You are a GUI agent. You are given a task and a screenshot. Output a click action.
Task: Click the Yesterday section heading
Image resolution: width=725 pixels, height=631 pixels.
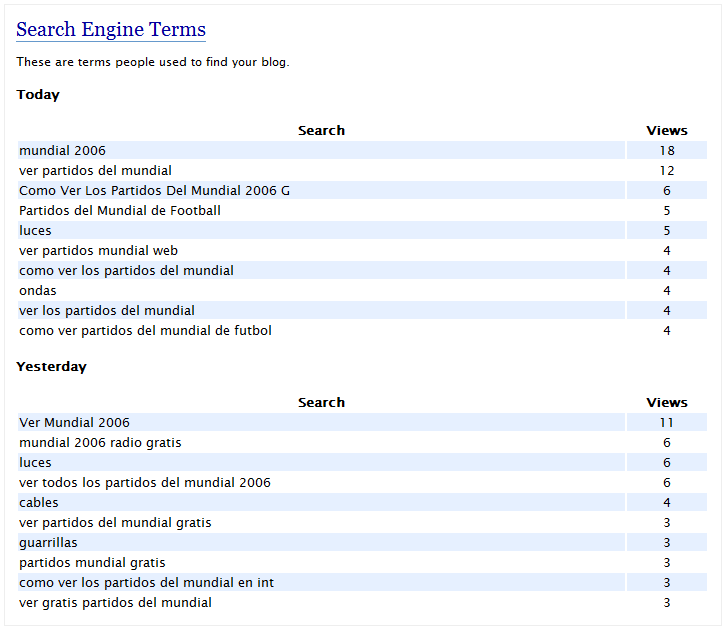coord(51,367)
